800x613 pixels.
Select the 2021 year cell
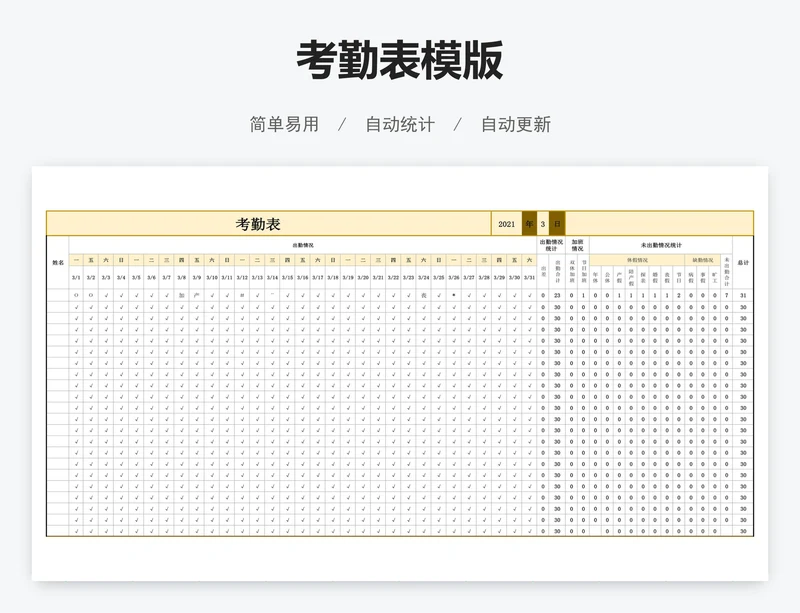coord(507,224)
